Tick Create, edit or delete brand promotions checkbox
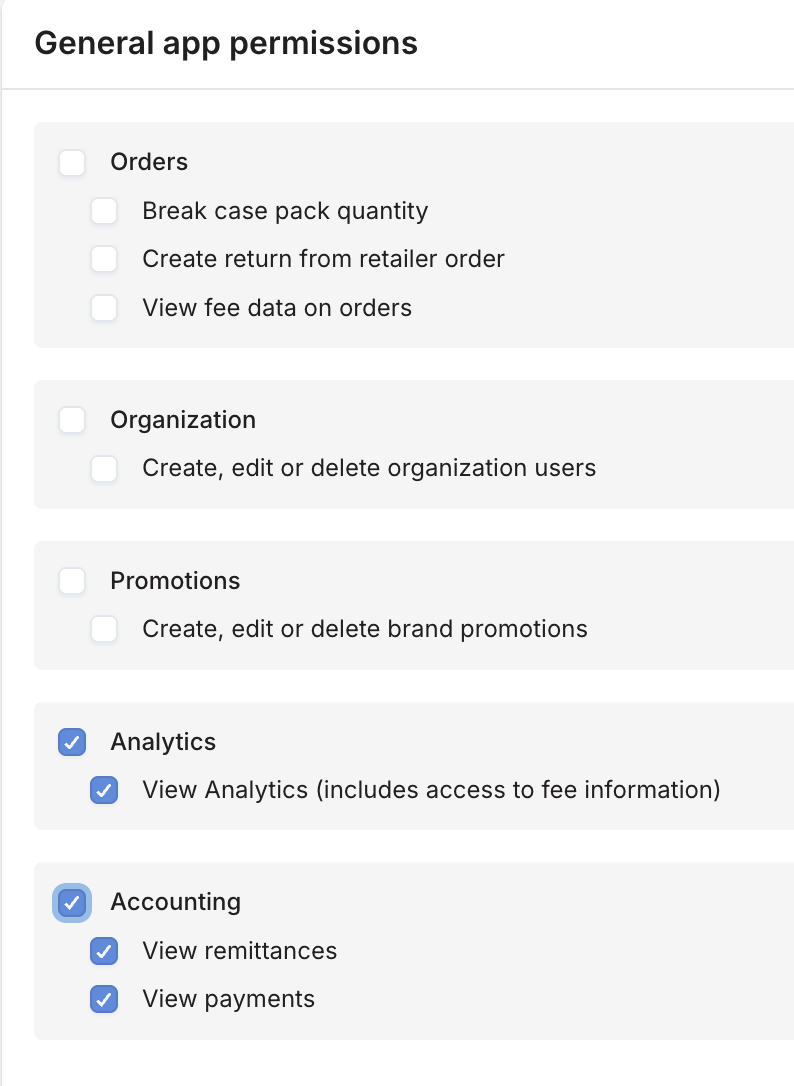 (104, 630)
